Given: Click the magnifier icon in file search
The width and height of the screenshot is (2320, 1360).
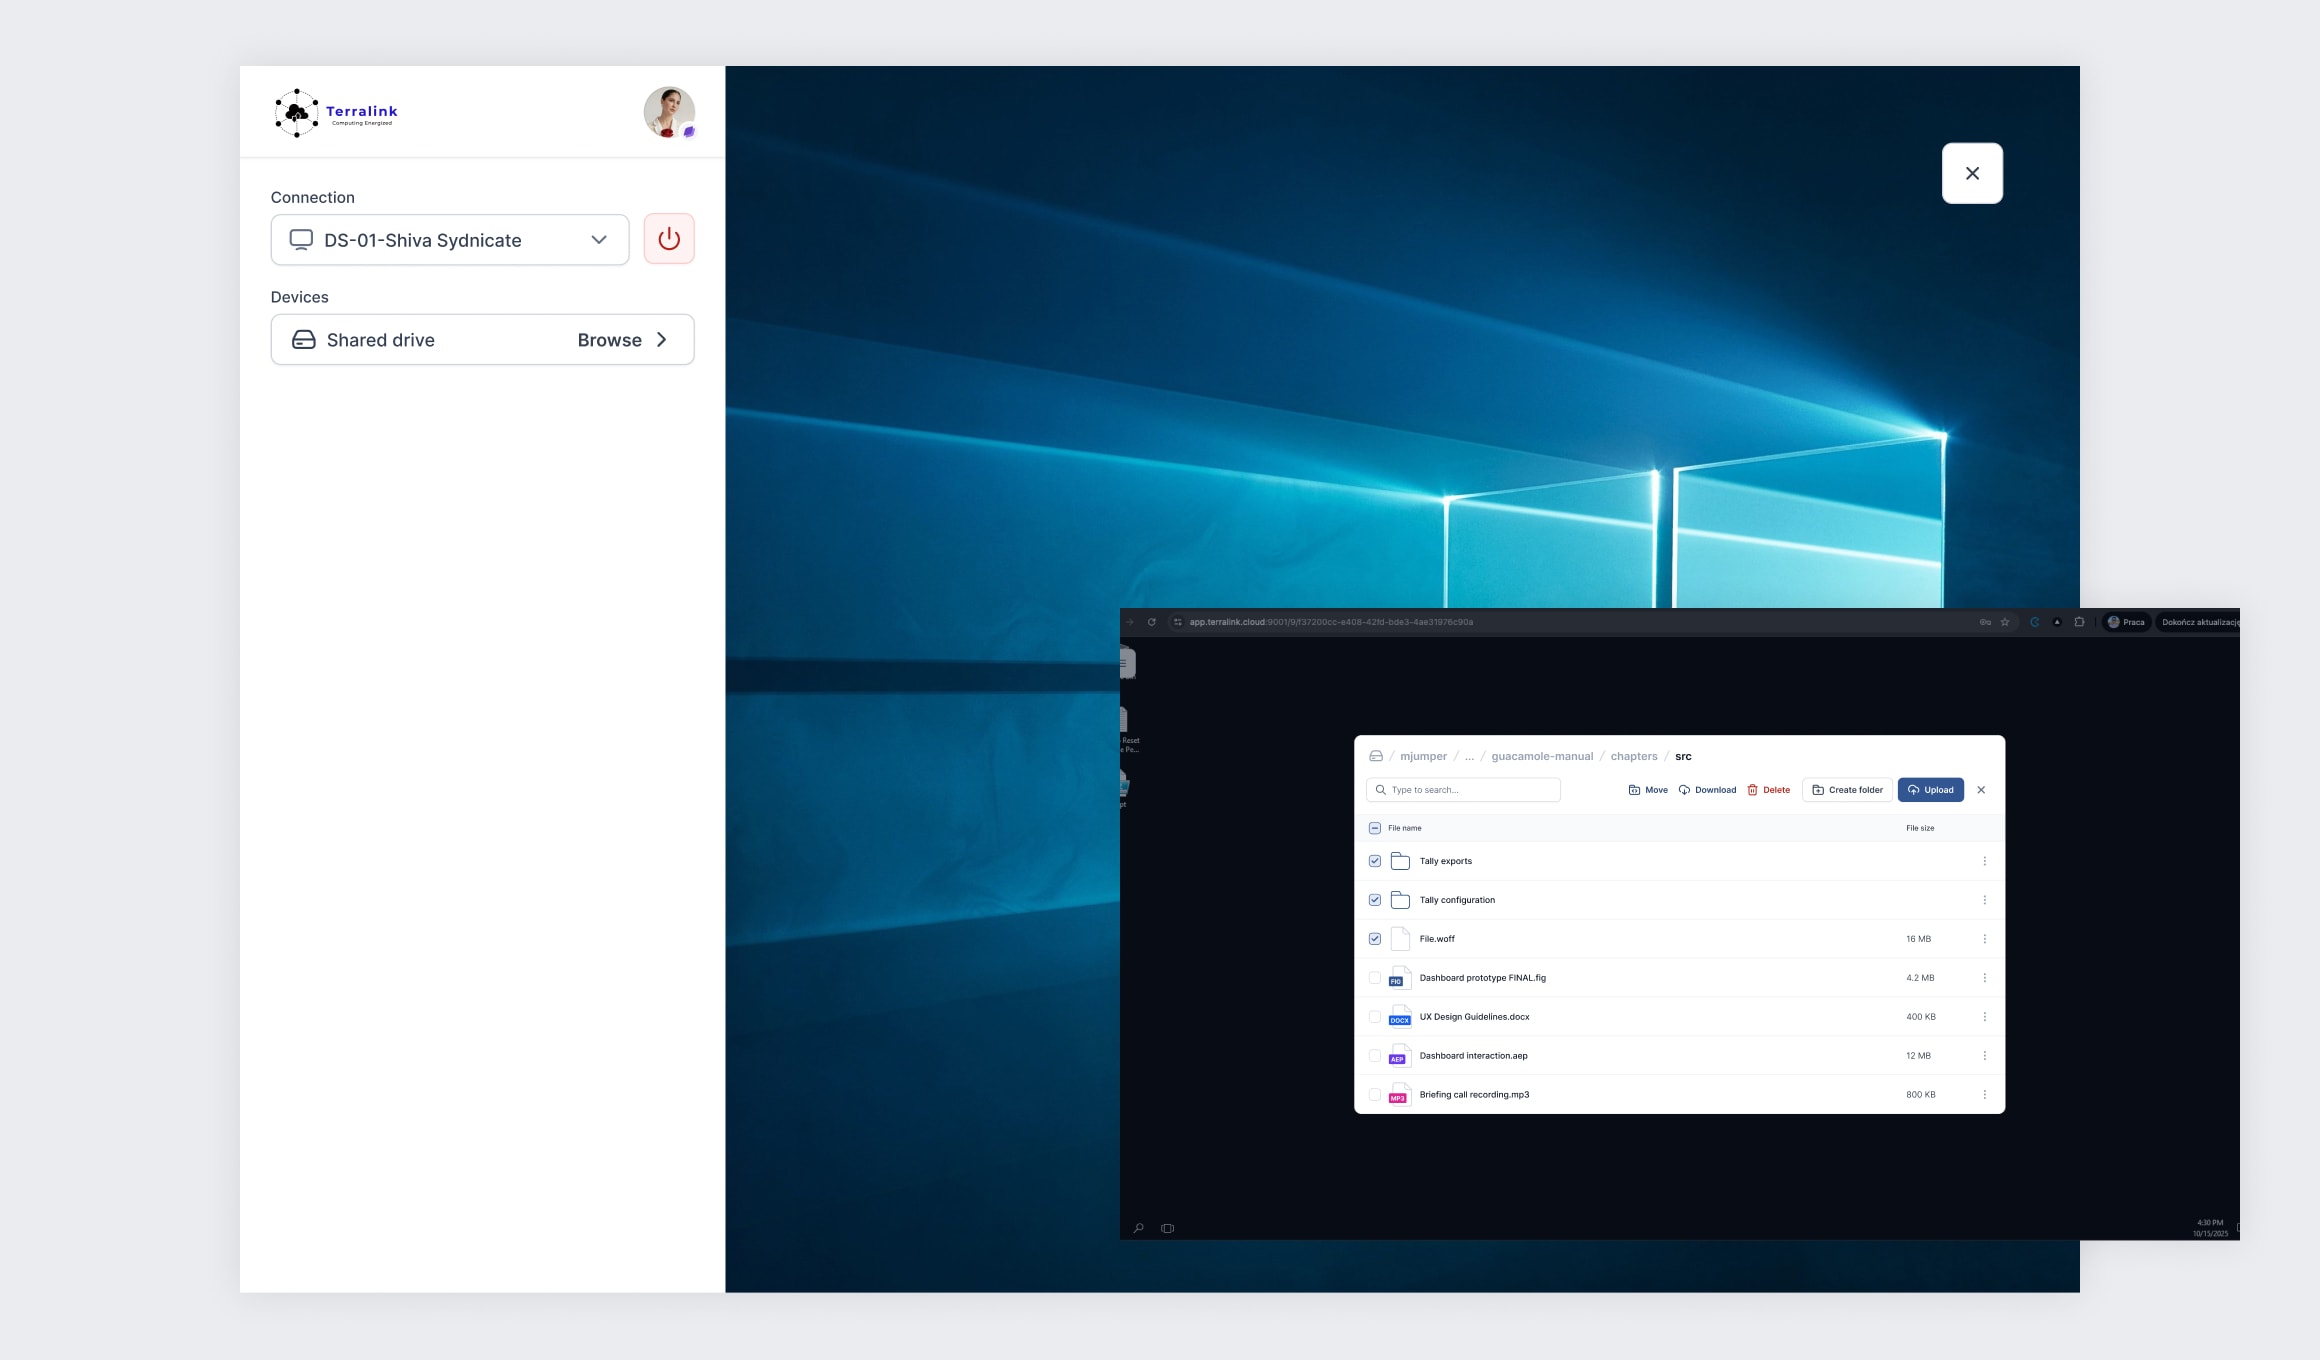Looking at the screenshot, I should (1381, 790).
